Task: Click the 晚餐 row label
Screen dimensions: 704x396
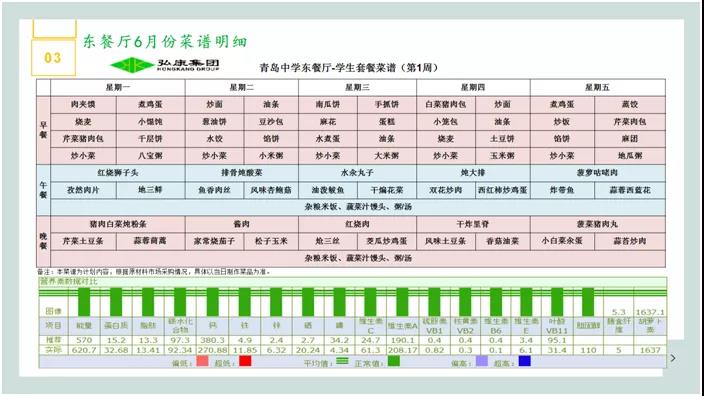Action: [43, 241]
